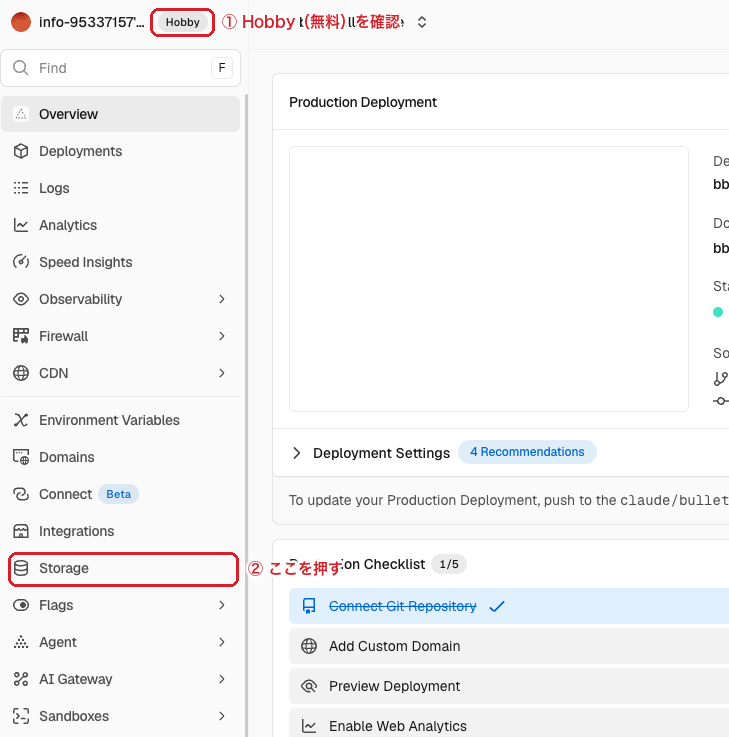Expand the Observability submenu chevron
The width and height of the screenshot is (729, 737).
222,299
